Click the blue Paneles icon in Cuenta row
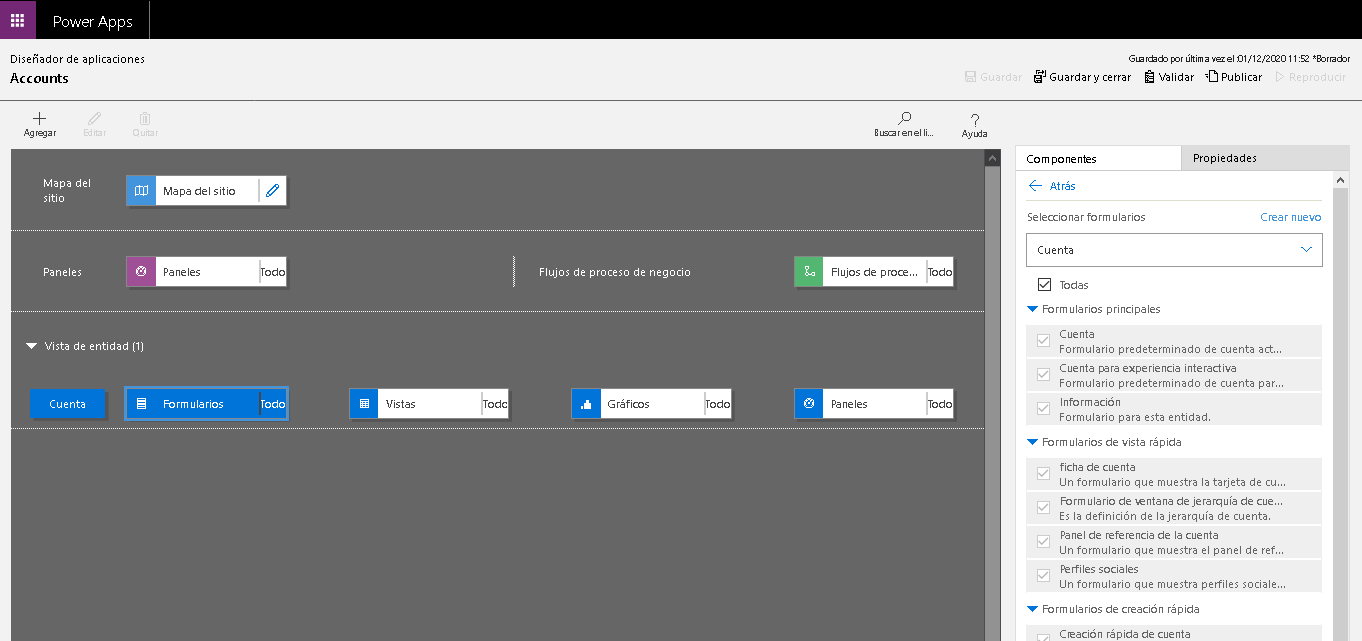This screenshot has width=1362, height=641. click(809, 404)
